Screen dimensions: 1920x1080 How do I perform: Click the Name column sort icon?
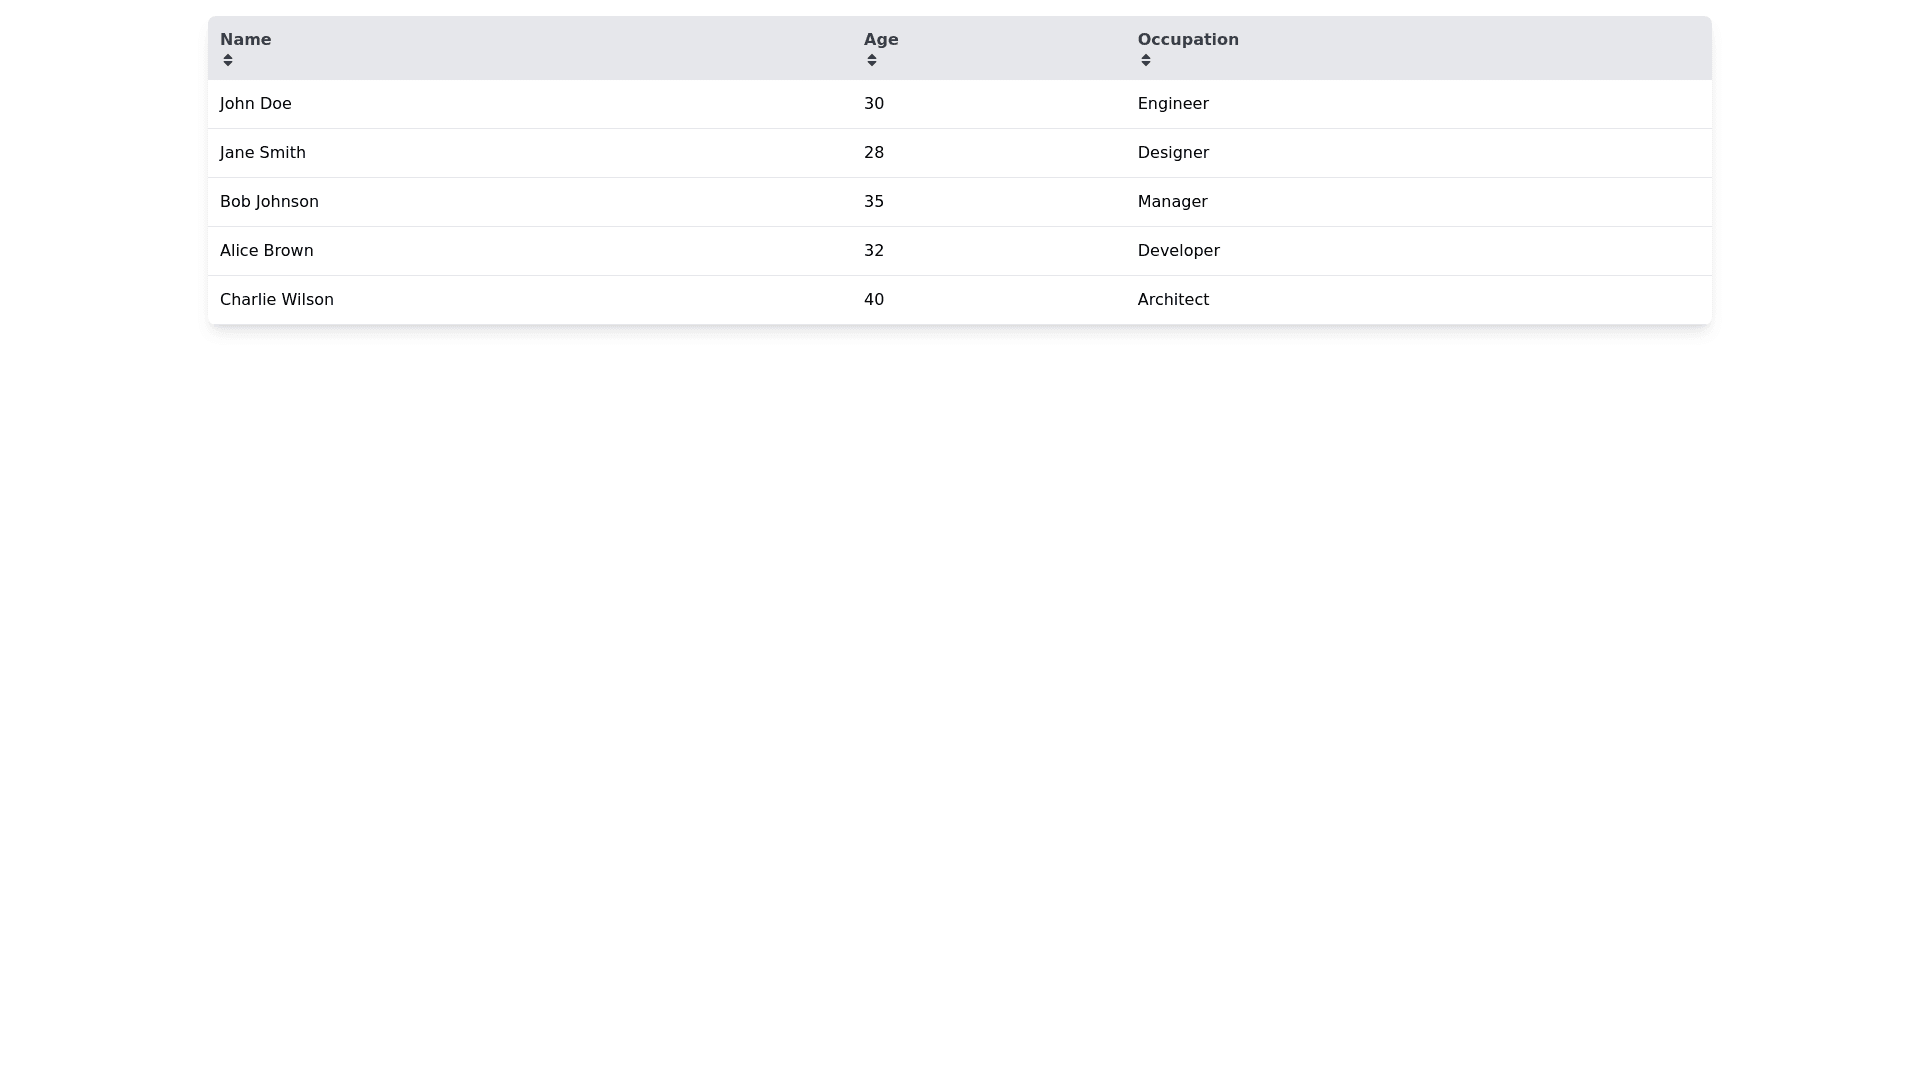tap(228, 60)
